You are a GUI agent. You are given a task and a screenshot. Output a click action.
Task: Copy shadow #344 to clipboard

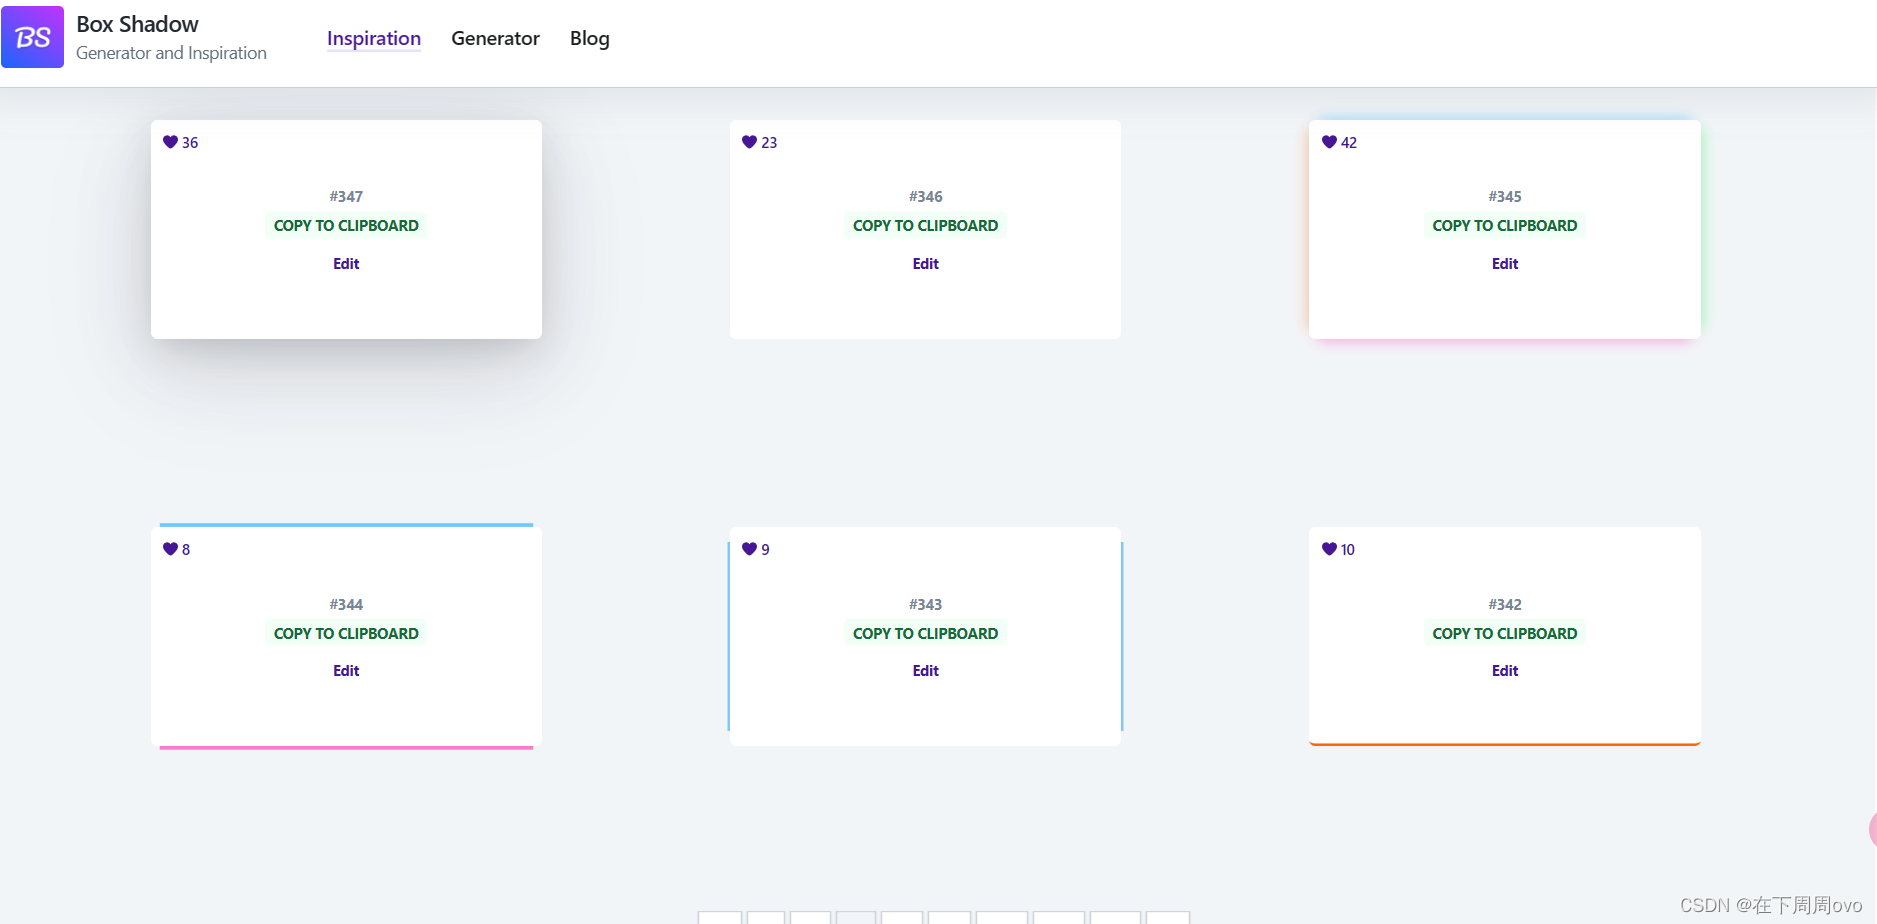[346, 633]
